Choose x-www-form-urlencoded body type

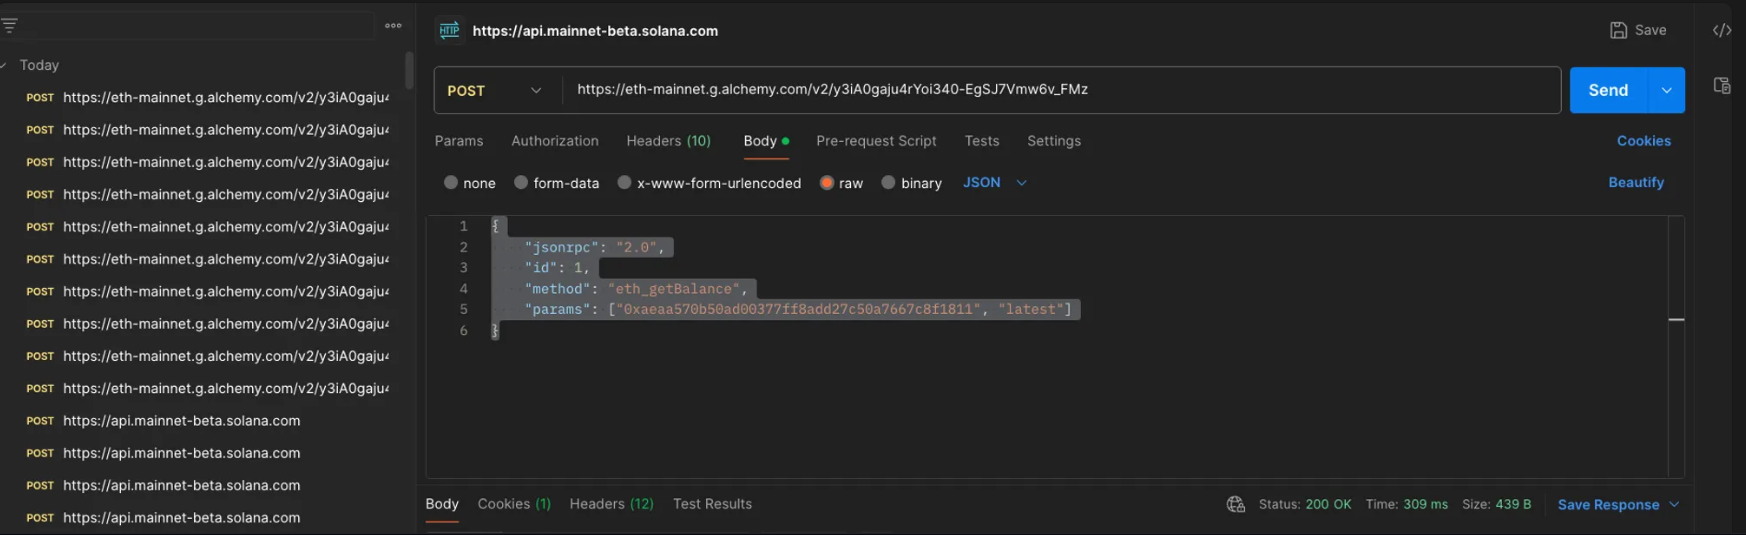(x=625, y=183)
